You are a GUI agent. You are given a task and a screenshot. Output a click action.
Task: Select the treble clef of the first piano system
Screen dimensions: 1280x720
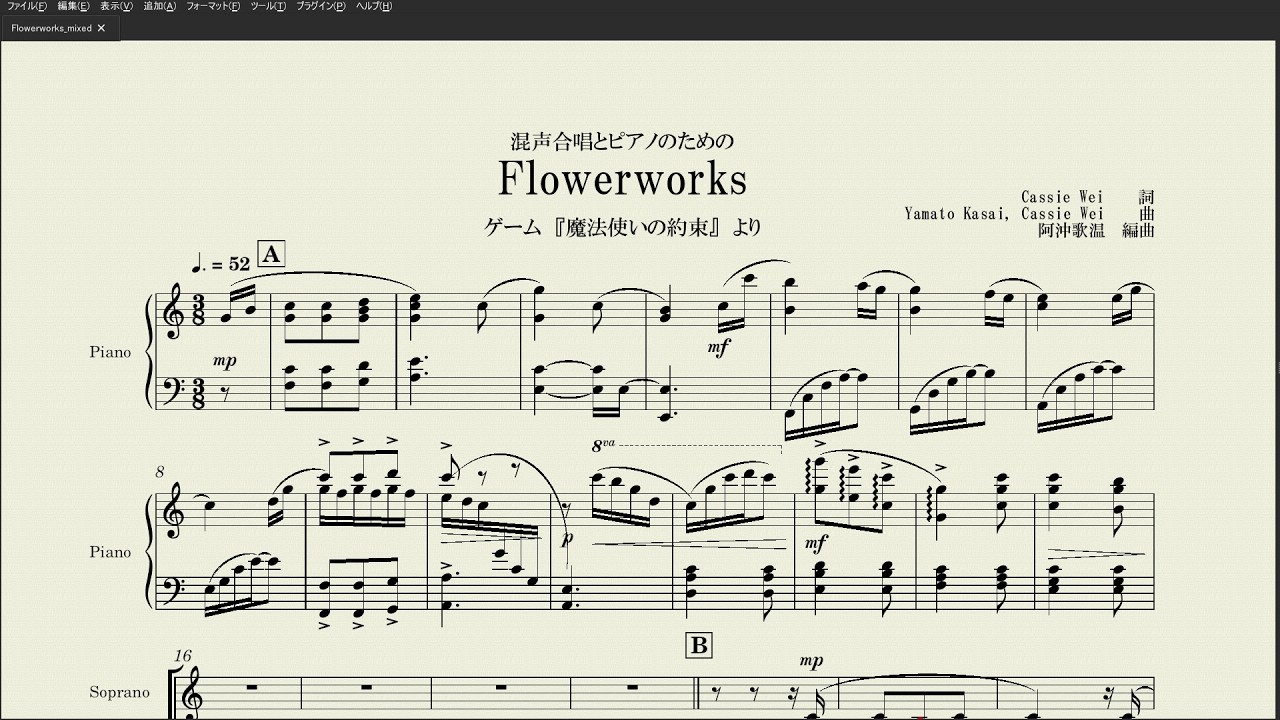coord(175,311)
